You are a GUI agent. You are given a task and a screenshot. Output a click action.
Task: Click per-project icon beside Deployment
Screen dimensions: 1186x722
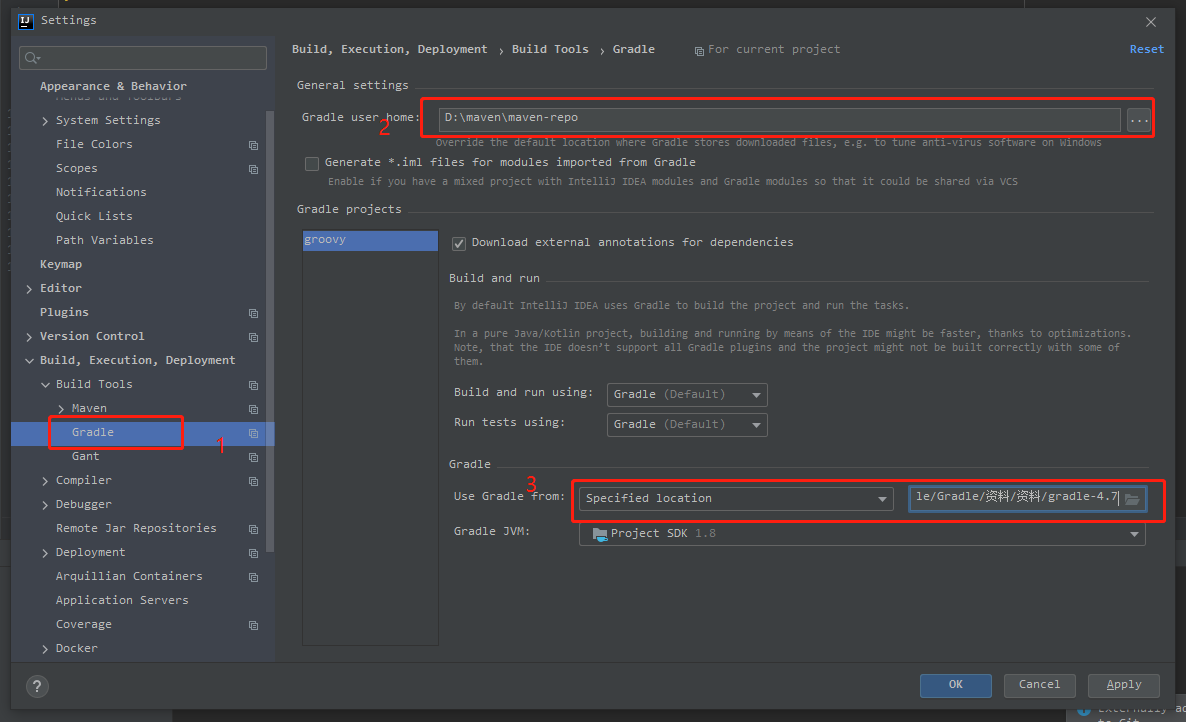[253, 553]
